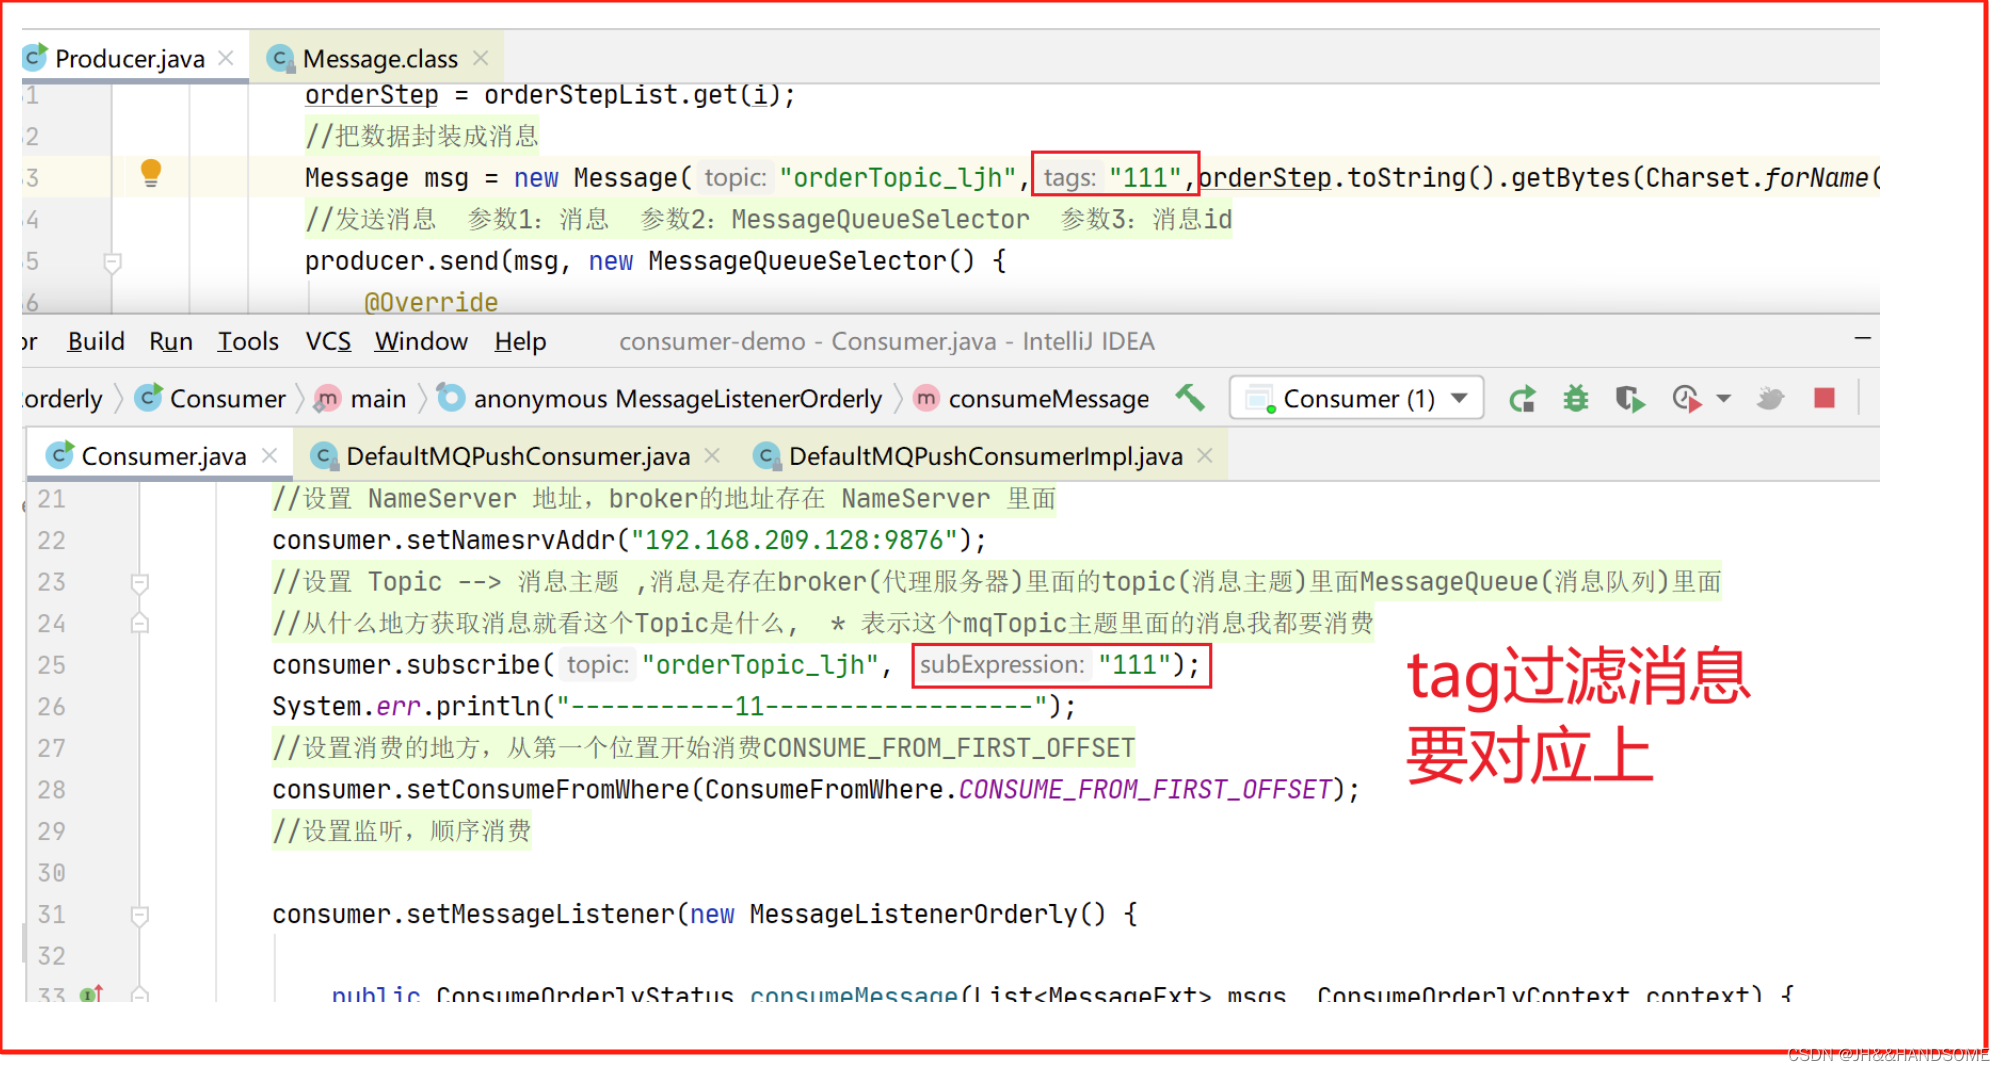Collapse the producer.send block fold marker

click(x=113, y=262)
